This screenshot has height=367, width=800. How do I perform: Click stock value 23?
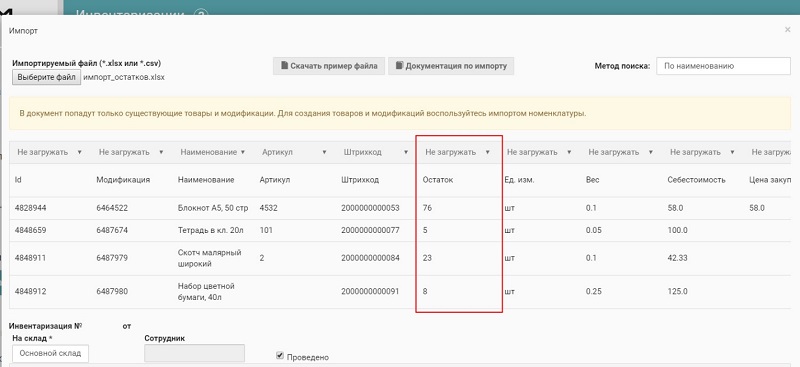(427, 258)
